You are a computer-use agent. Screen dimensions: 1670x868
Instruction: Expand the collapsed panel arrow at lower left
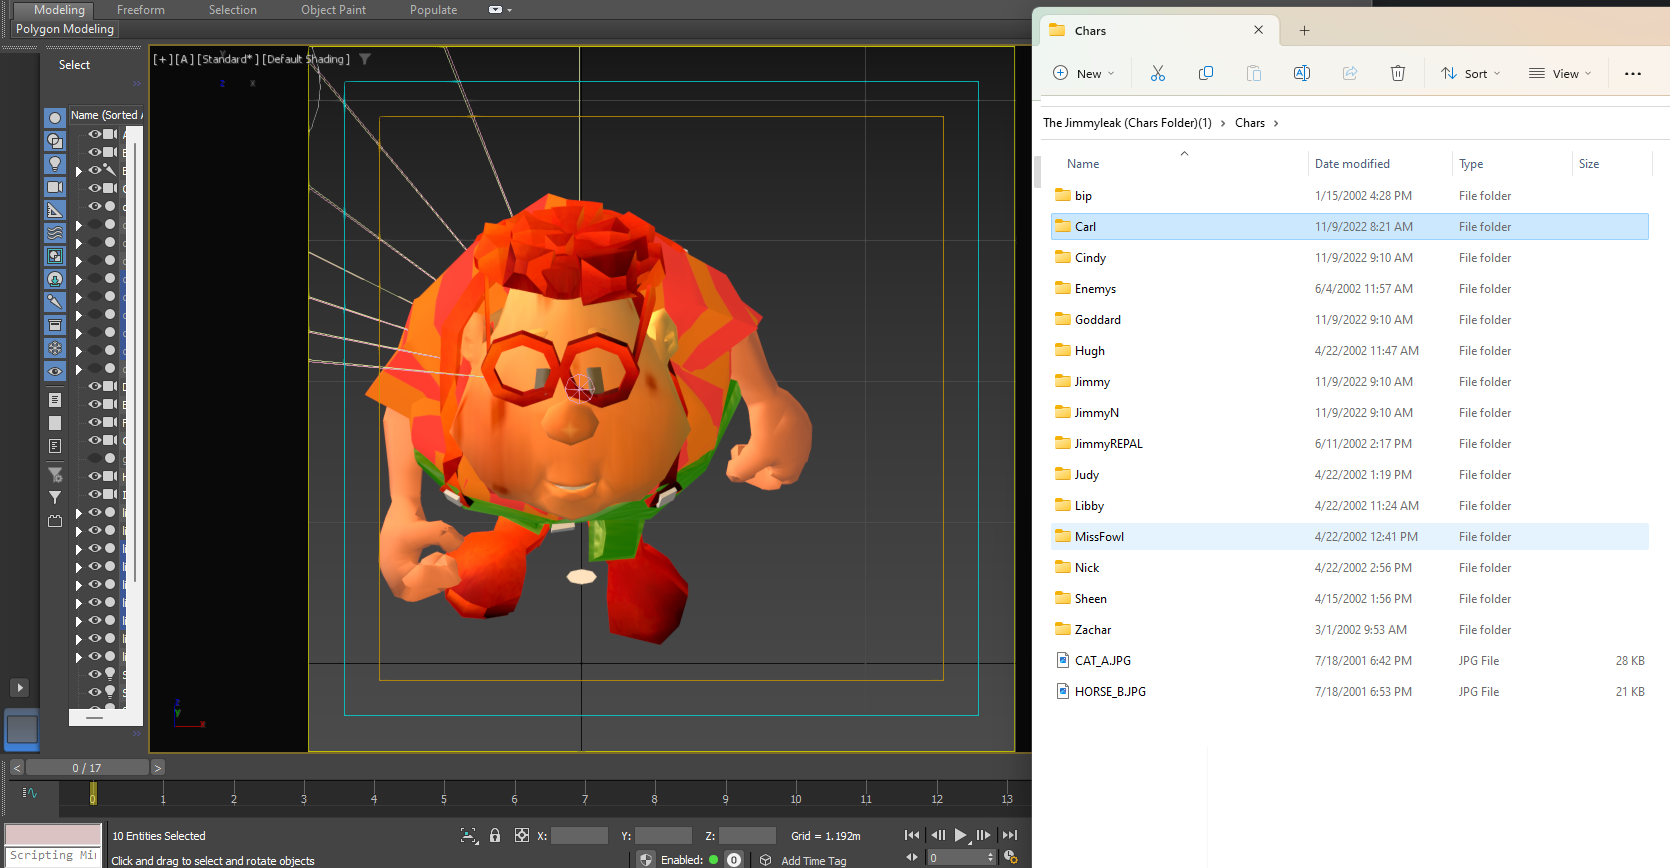pos(20,688)
